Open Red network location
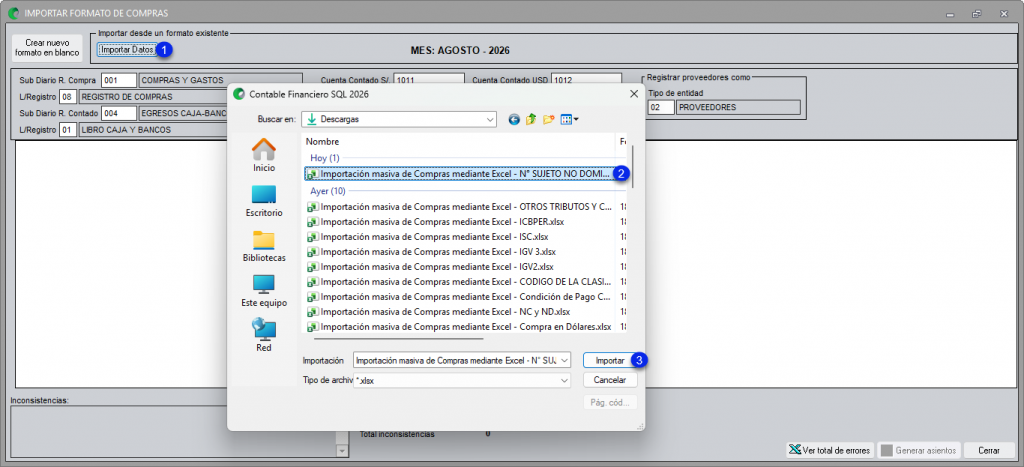 click(x=264, y=336)
